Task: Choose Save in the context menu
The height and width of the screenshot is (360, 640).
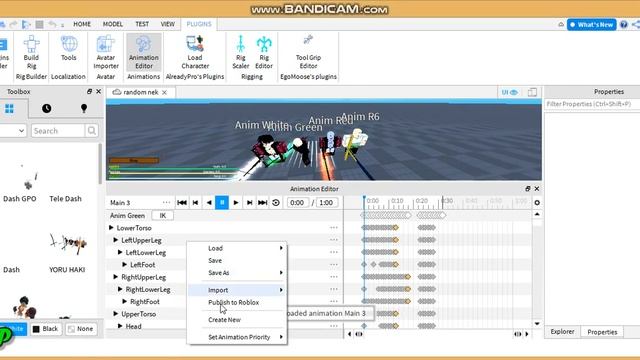Action: click(237, 260)
